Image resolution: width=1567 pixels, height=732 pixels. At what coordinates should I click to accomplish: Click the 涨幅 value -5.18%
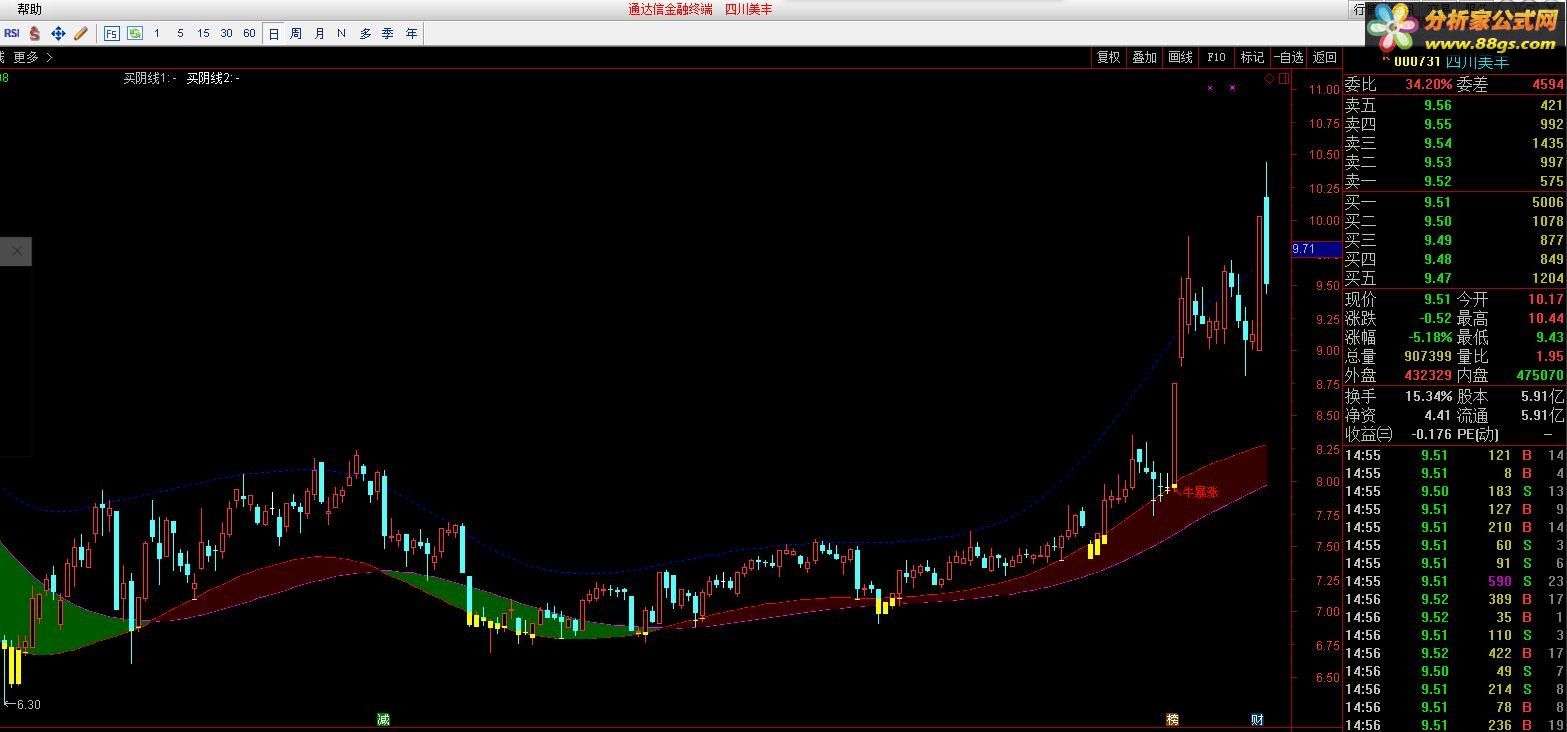pyautogui.click(x=1432, y=337)
